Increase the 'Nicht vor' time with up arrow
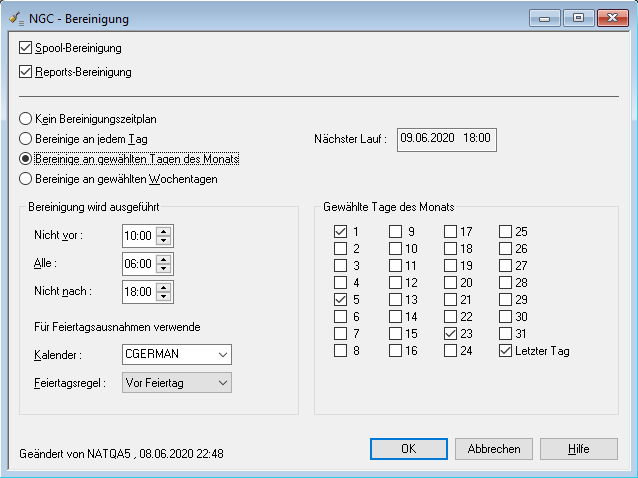This screenshot has width=638, height=478. (x=164, y=231)
